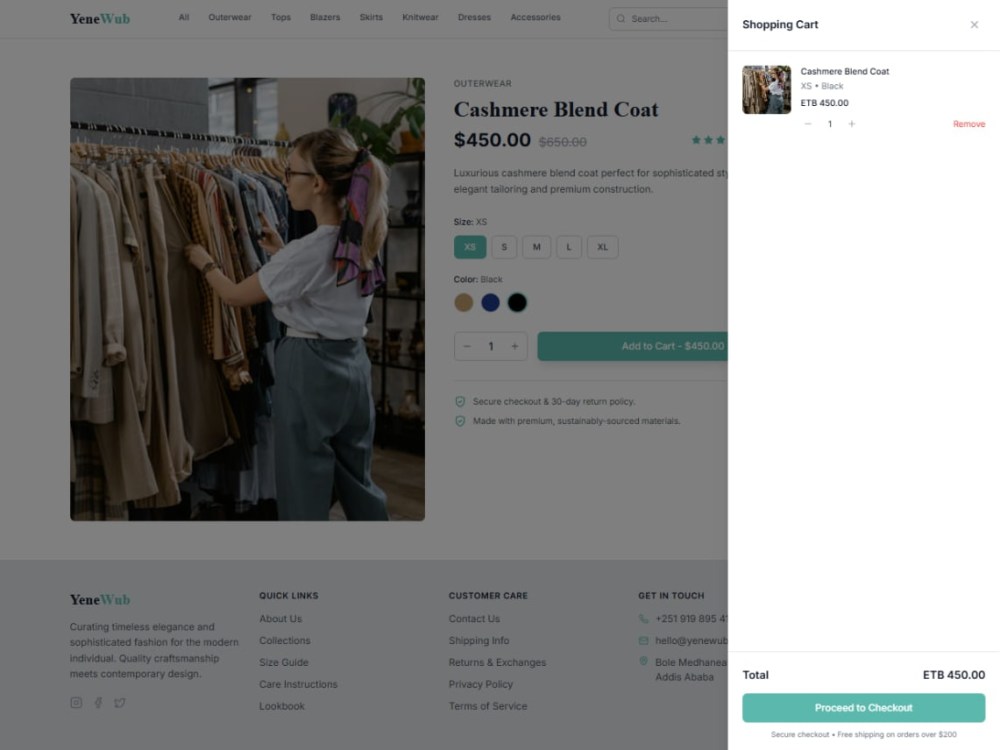The image size is (1000, 750).
Task: Decrease product quantity on product page
Action: (467, 346)
